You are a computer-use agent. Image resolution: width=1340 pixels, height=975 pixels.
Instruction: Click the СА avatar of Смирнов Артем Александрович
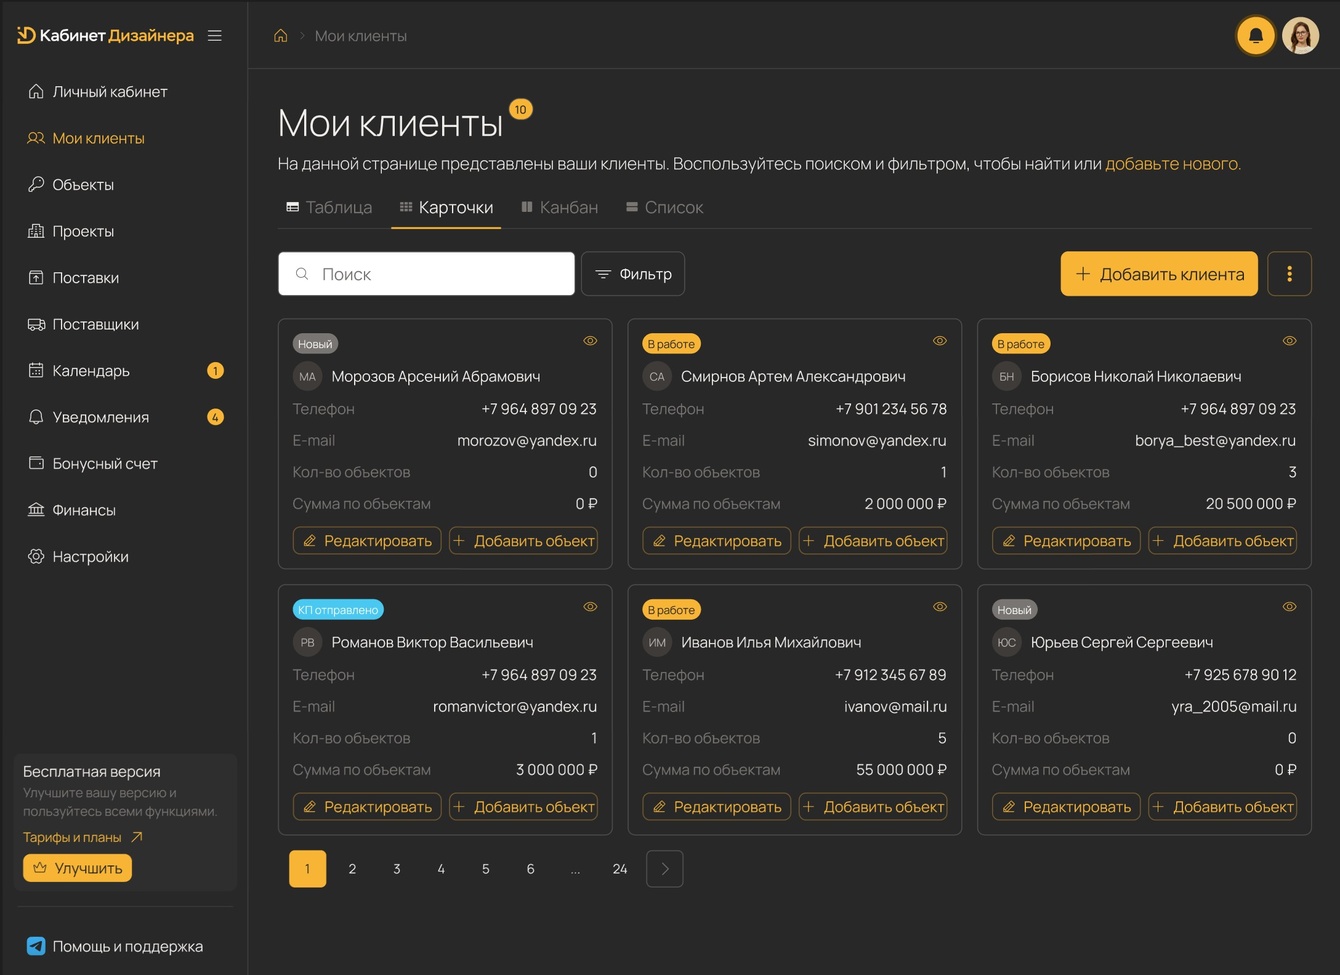[x=657, y=377]
